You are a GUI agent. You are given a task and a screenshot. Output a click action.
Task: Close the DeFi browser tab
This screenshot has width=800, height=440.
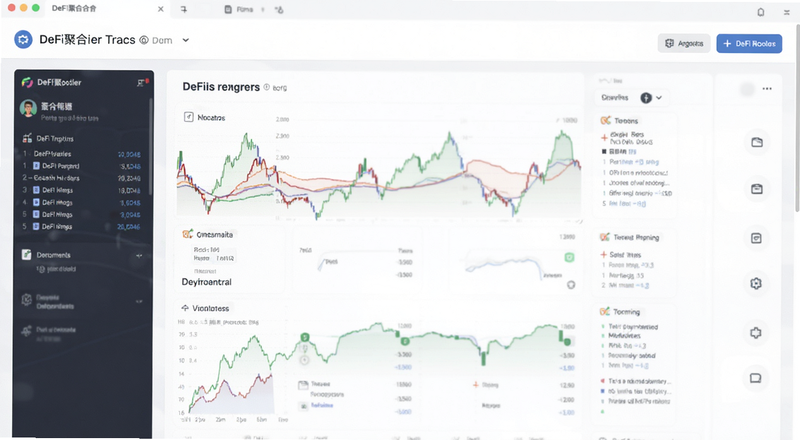[161, 9]
